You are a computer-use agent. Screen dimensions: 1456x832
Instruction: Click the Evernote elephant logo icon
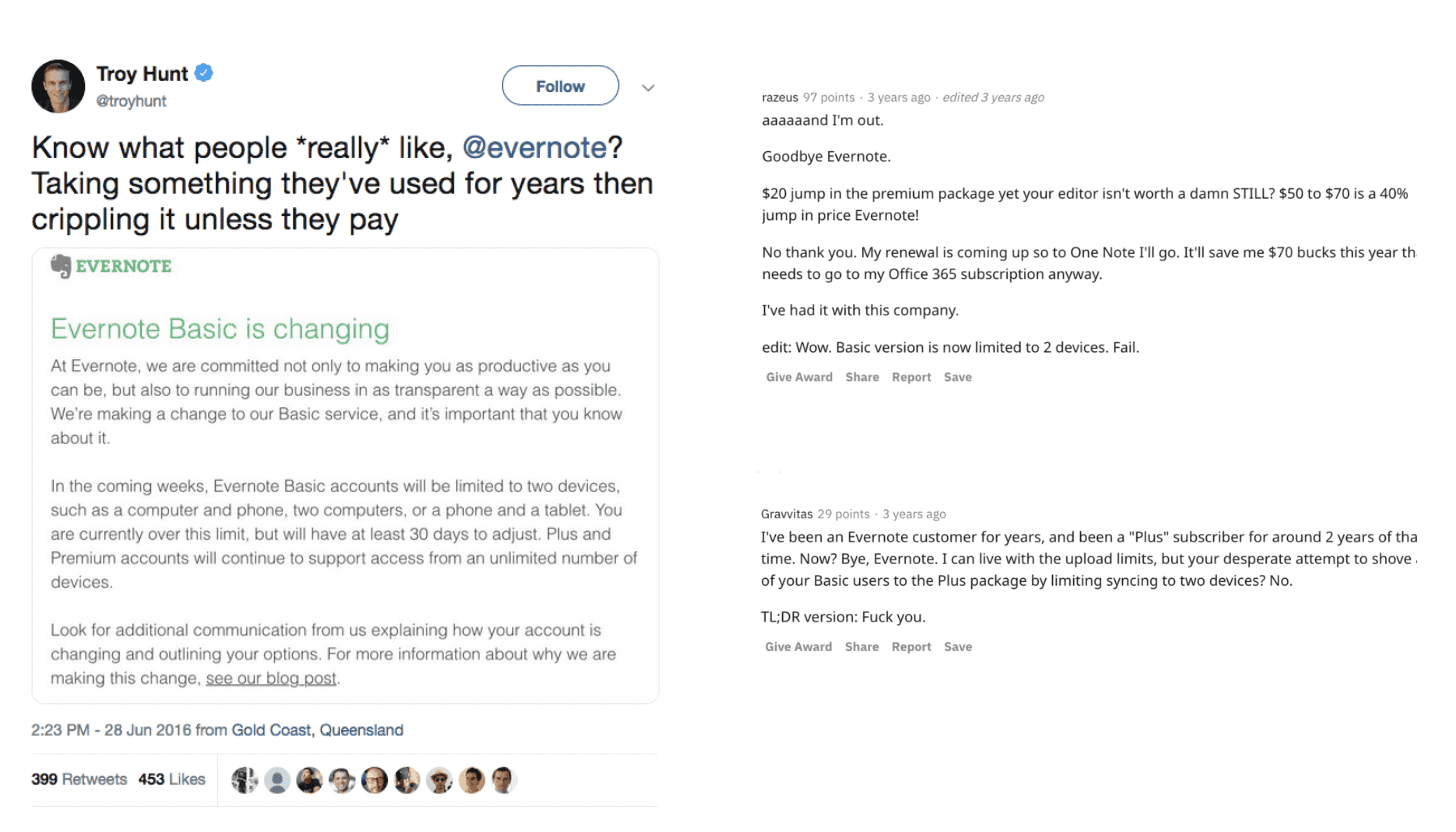60,266
